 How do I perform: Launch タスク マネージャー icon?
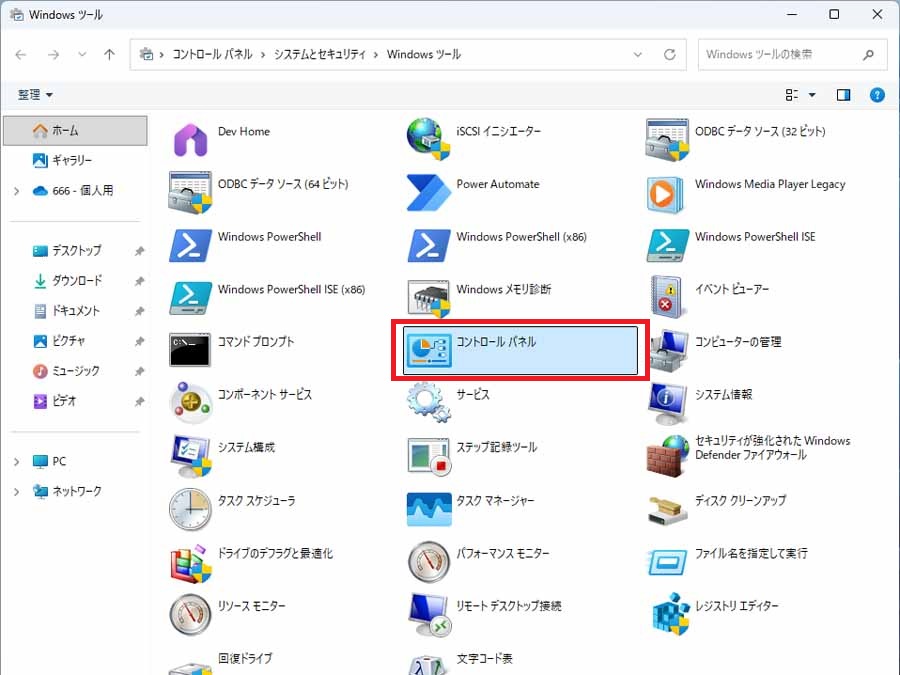(x=428, y=509)
